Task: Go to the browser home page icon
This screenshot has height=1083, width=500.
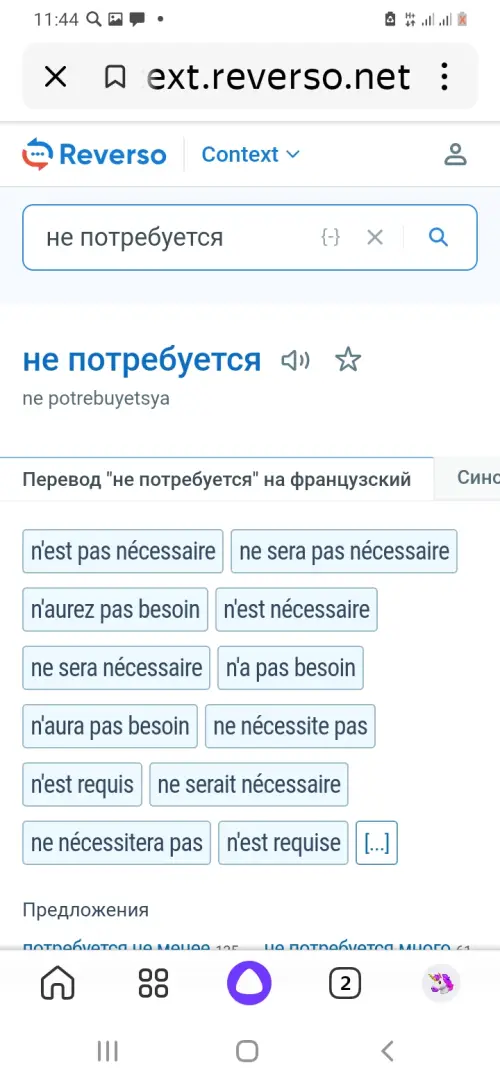Action: 58,982
